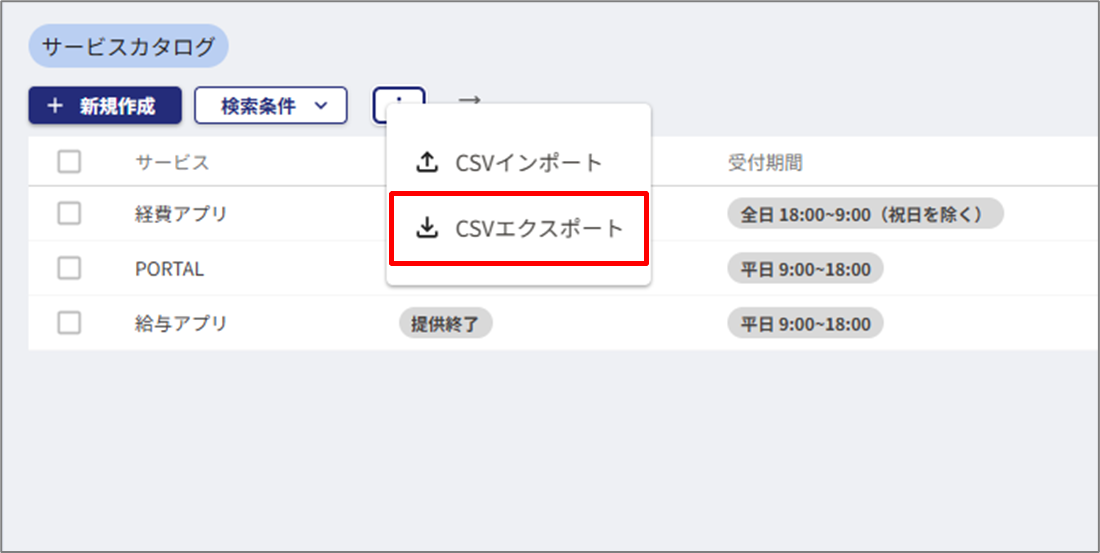Click the 受付期間 column header
Screen dimensions: 1100x553
(765, 163)
